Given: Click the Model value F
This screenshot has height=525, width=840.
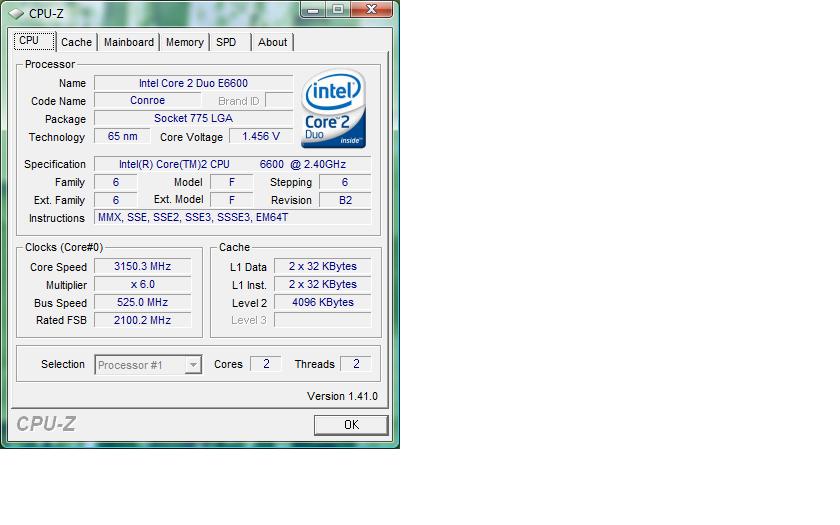Looking at the screenshot, I should [x=231, y=182].
